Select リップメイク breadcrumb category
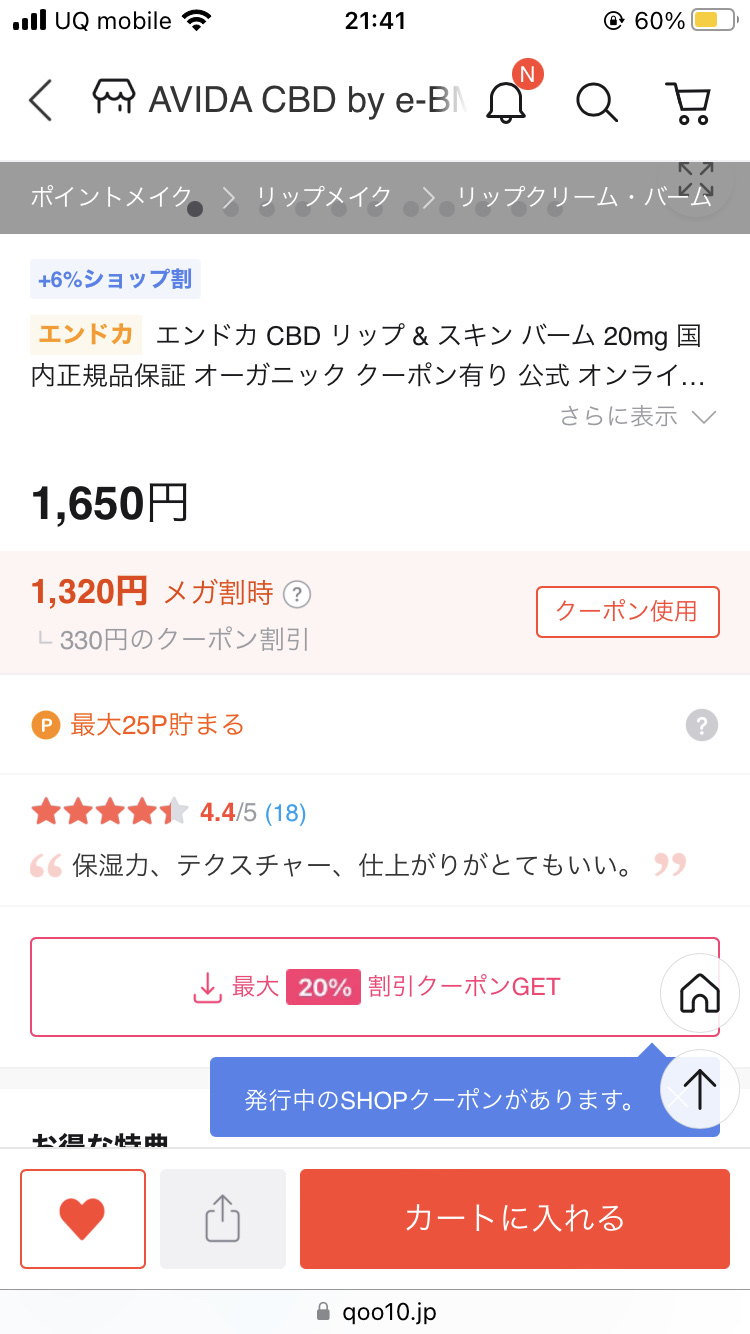750x1334 pixels. tap(324, 197)
